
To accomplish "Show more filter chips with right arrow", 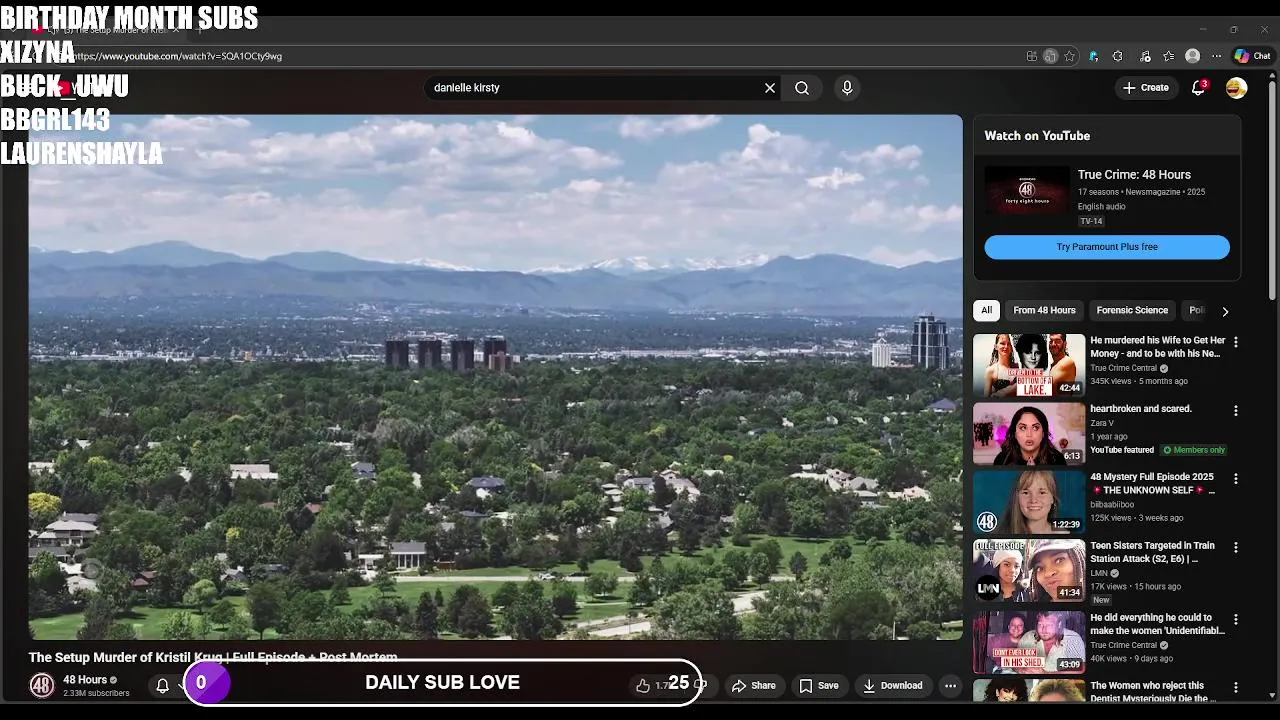I will coord(1225,311).
